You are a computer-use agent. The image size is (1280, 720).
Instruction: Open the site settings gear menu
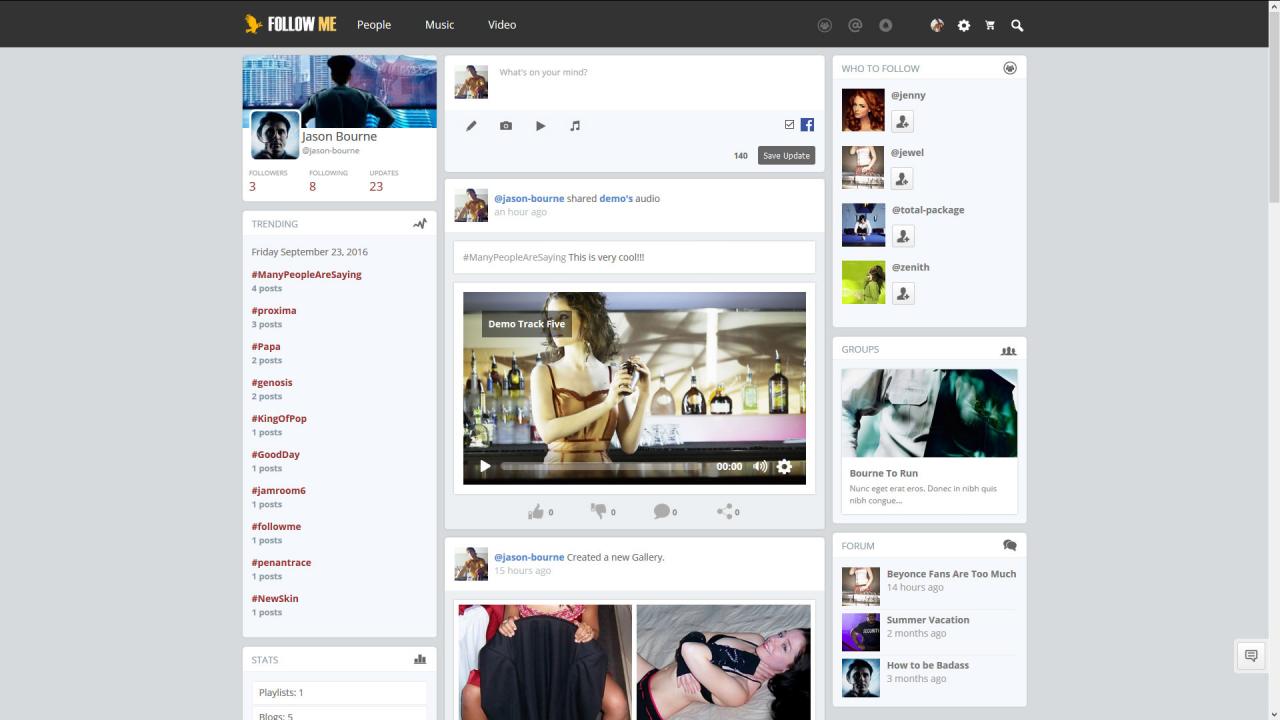964,25
